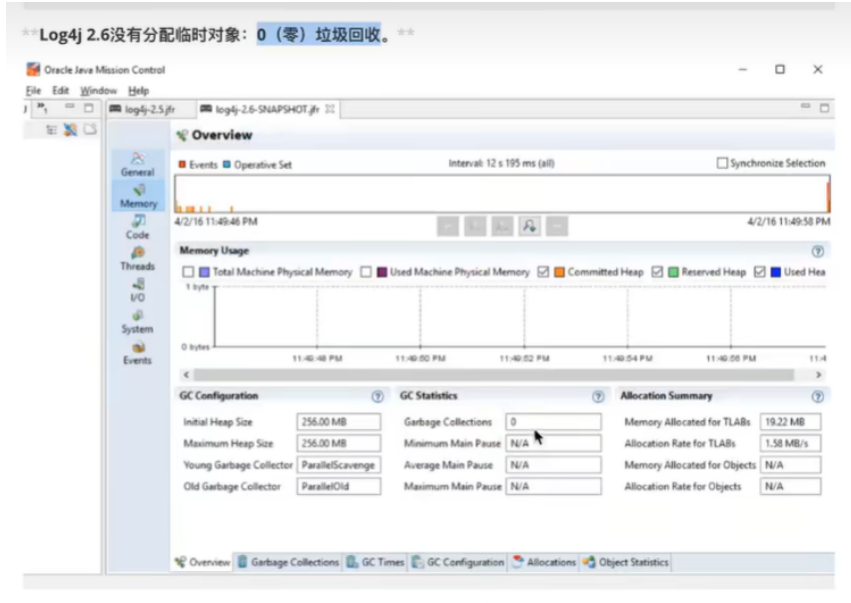Switch to the Garbage Collections bottom tab
The width and height of the screenshot is (851, 603).
click(288, 562)
